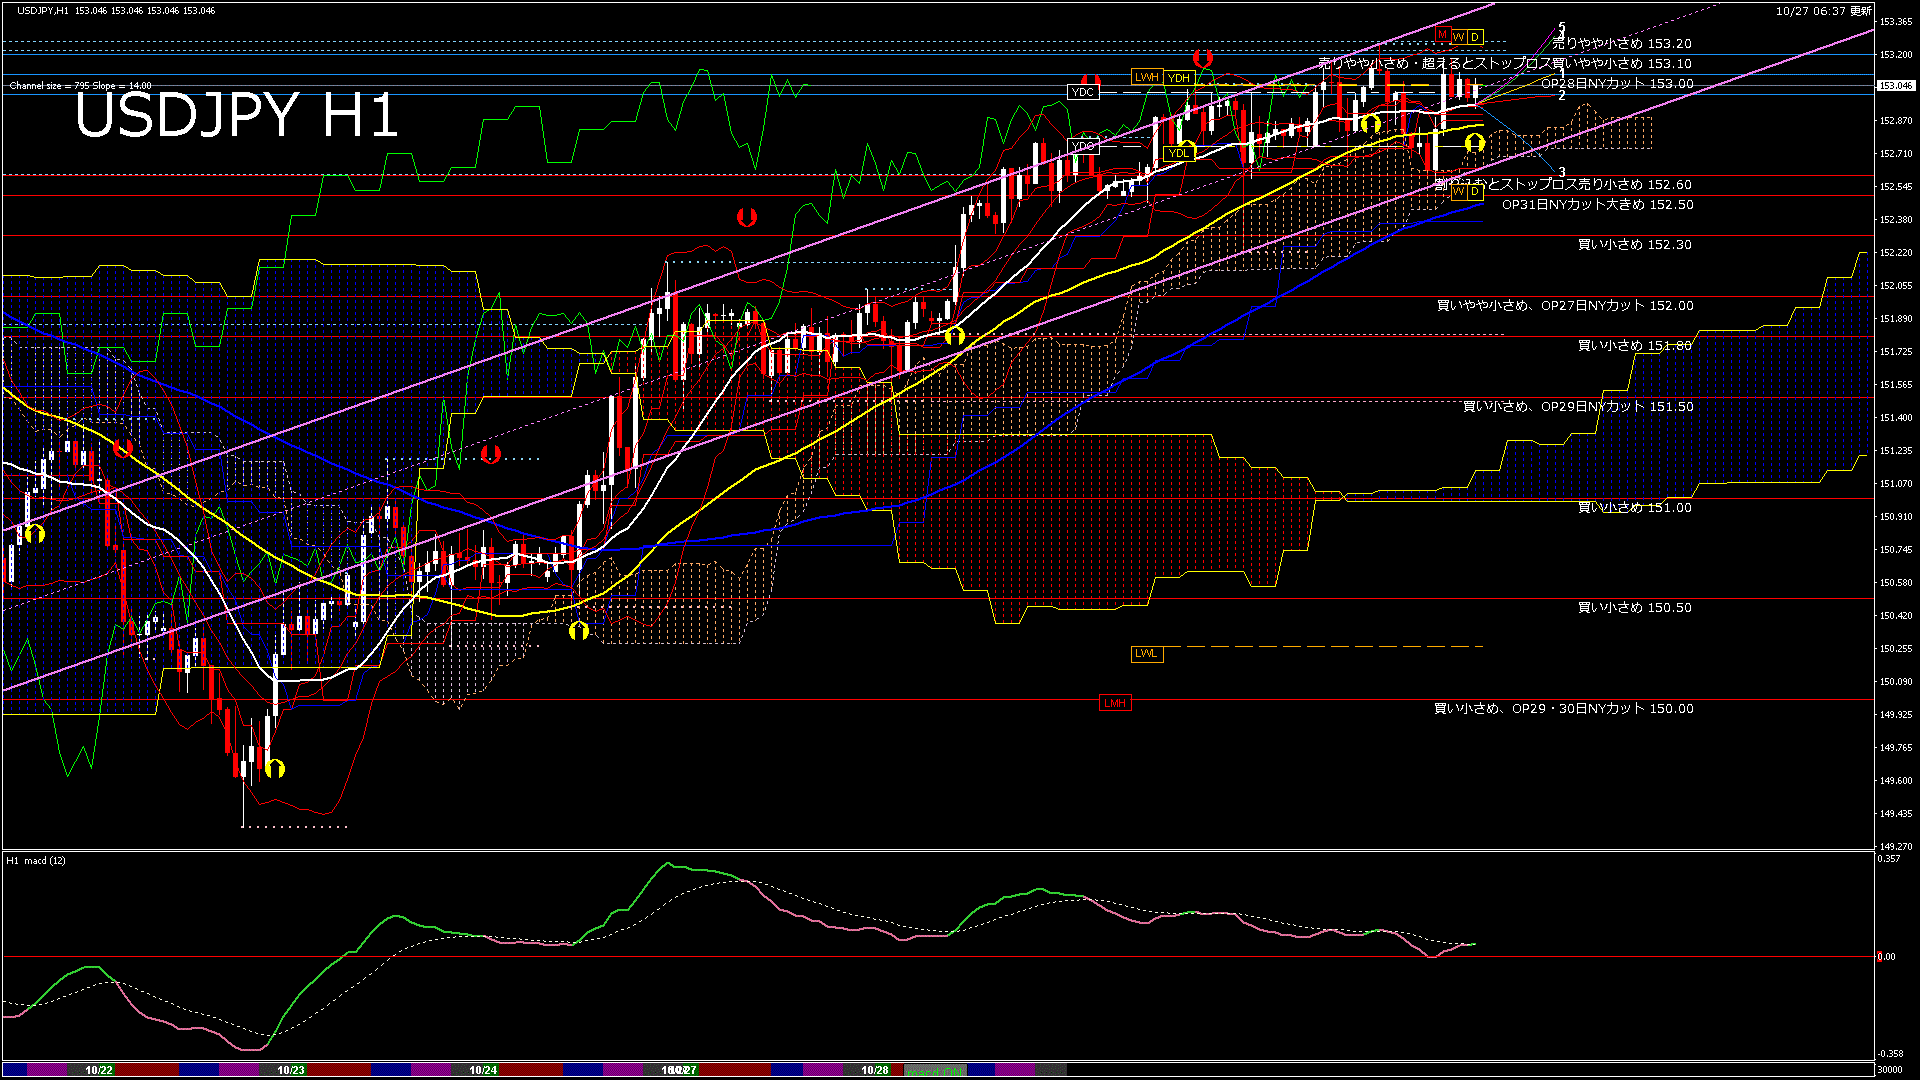Click the current price tag 153.046
The image size is (1920, 1080).
pyautogui.click(x=1894, y=86)
